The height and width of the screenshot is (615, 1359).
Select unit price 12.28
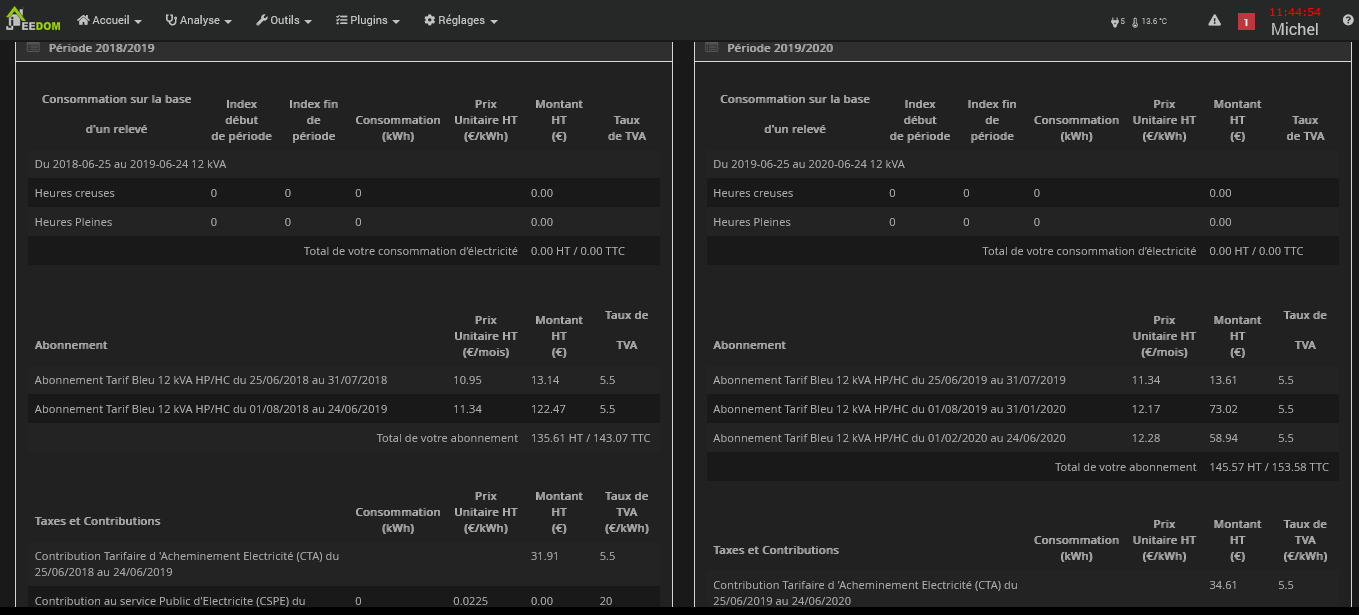point(1146,438)
